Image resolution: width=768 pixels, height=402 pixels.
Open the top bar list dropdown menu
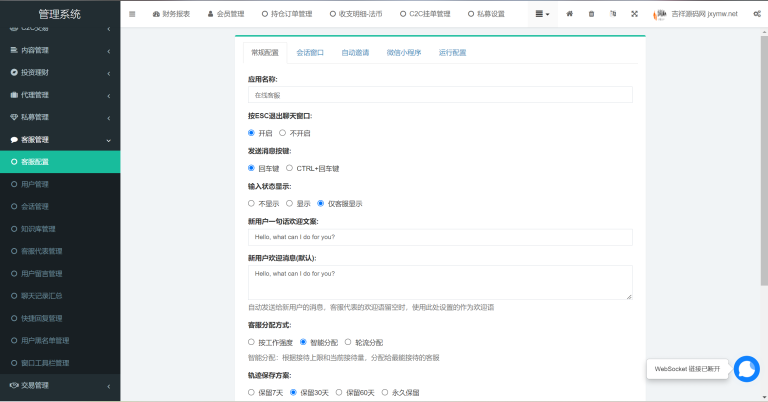543,14
